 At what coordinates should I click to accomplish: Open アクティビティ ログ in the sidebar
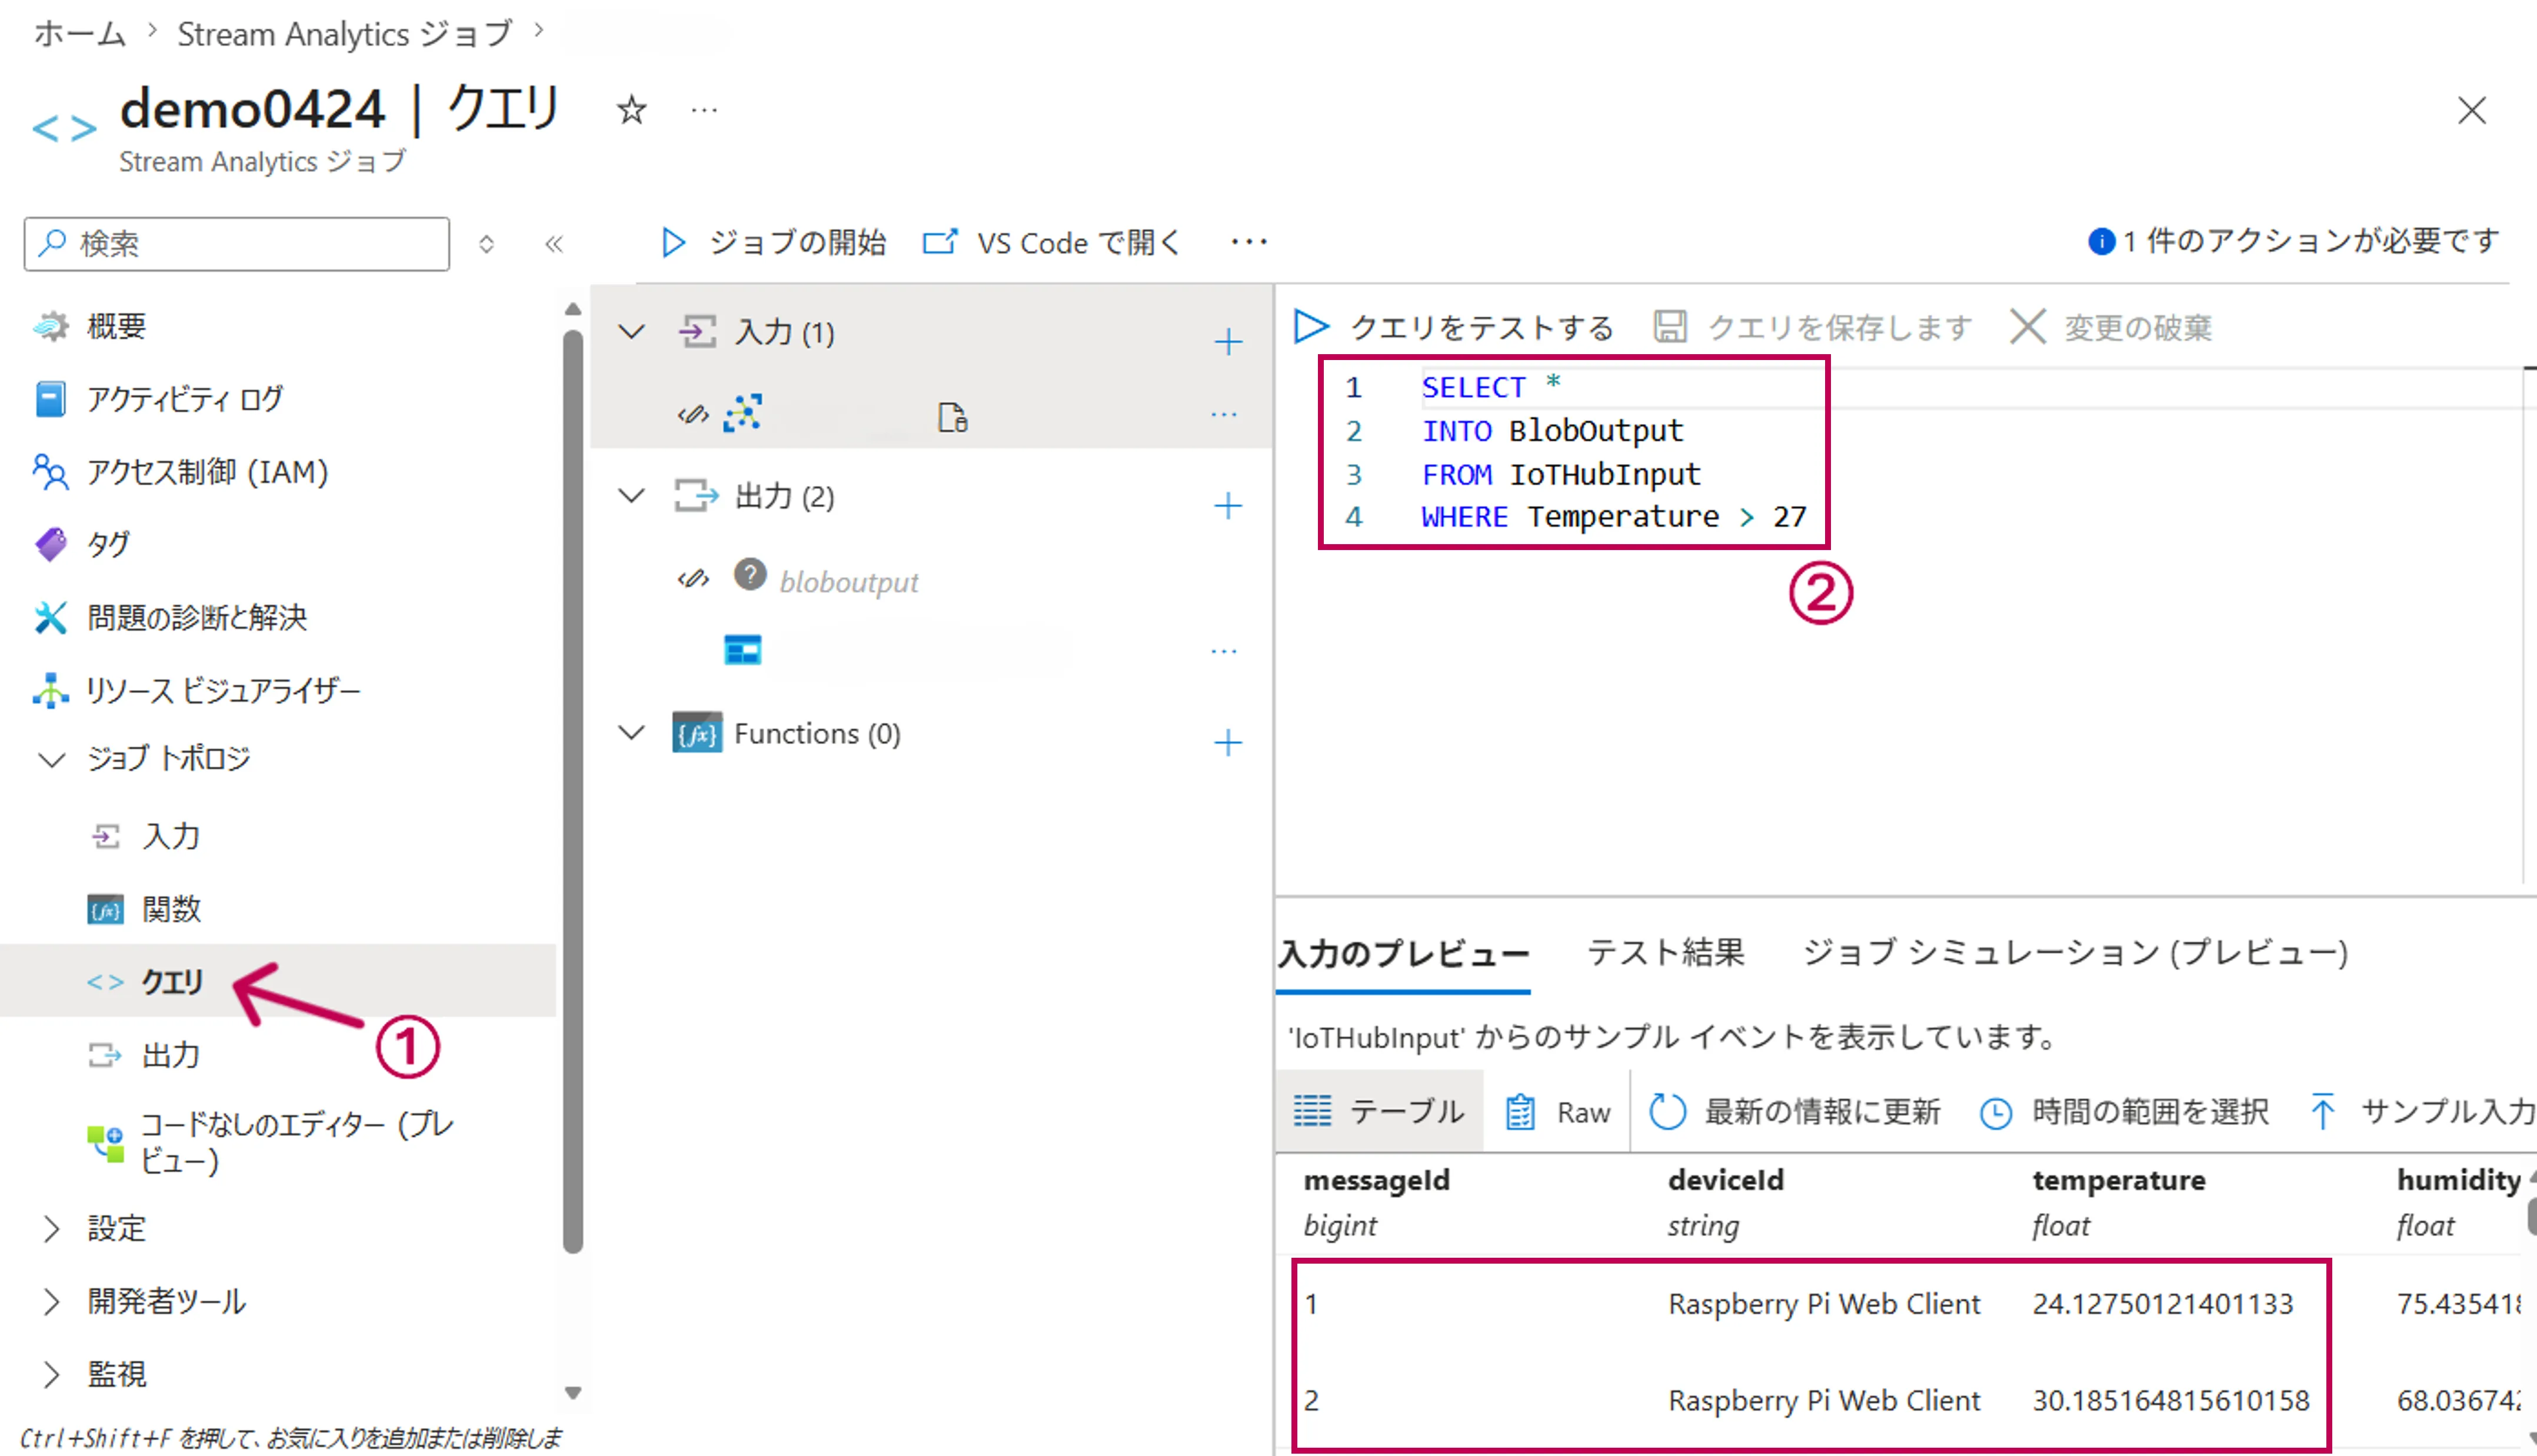(x=159, y=399)
